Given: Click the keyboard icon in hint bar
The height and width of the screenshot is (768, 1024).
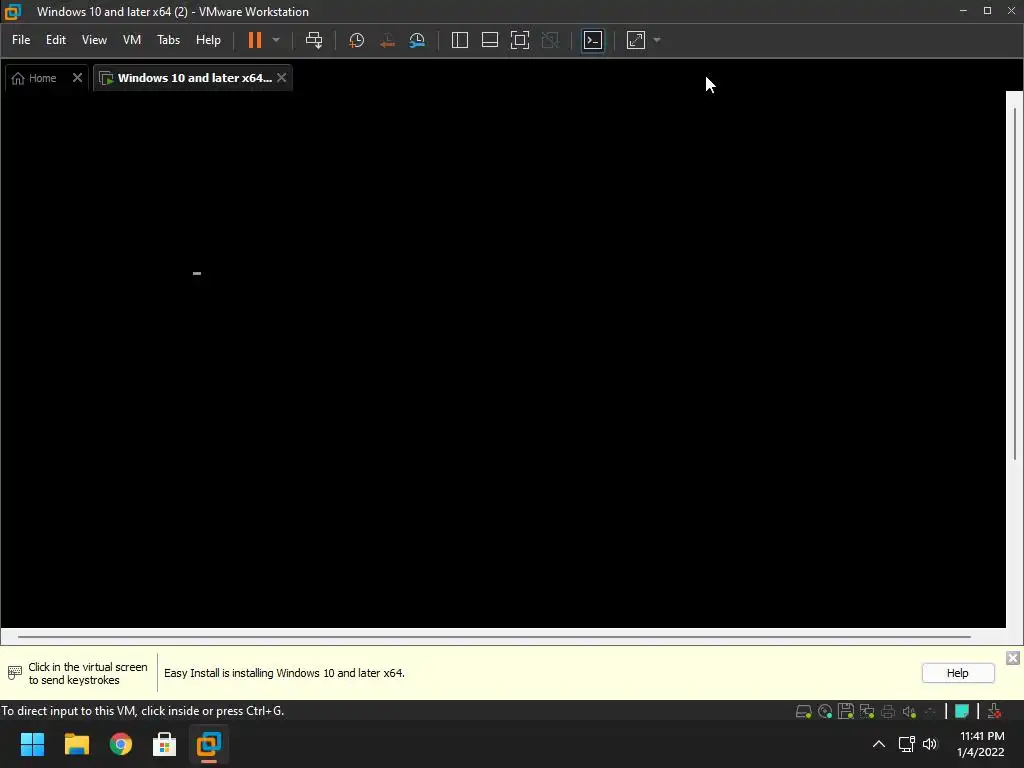Looking at the screenshot, I should click(x=14, y=673).
